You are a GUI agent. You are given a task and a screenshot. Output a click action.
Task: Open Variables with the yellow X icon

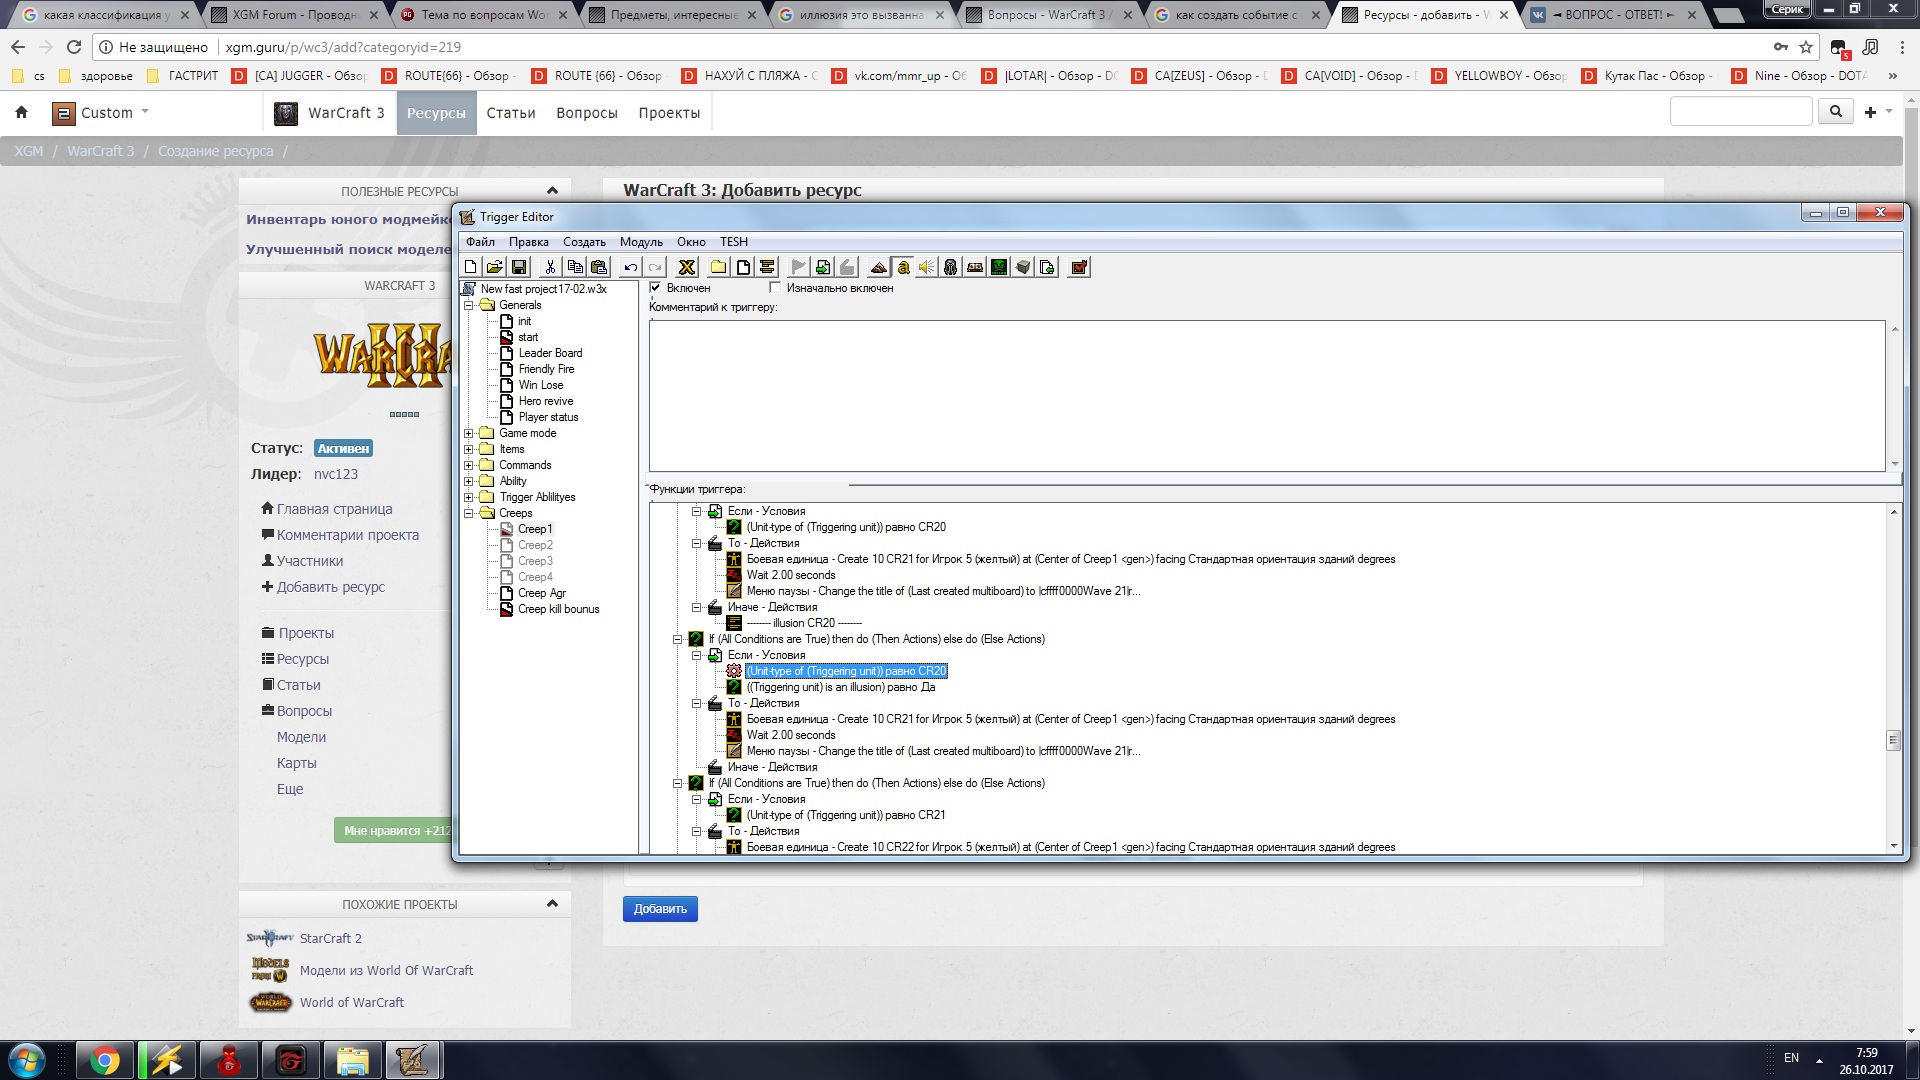tap(687, 267)
